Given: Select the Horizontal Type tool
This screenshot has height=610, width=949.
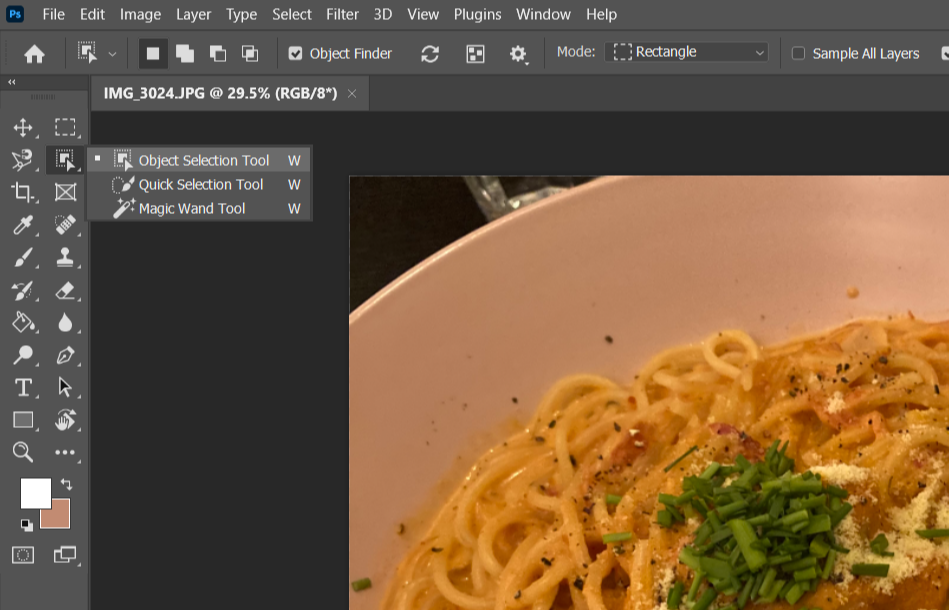Looking at the screenshot, I should [x=23, y=387].
